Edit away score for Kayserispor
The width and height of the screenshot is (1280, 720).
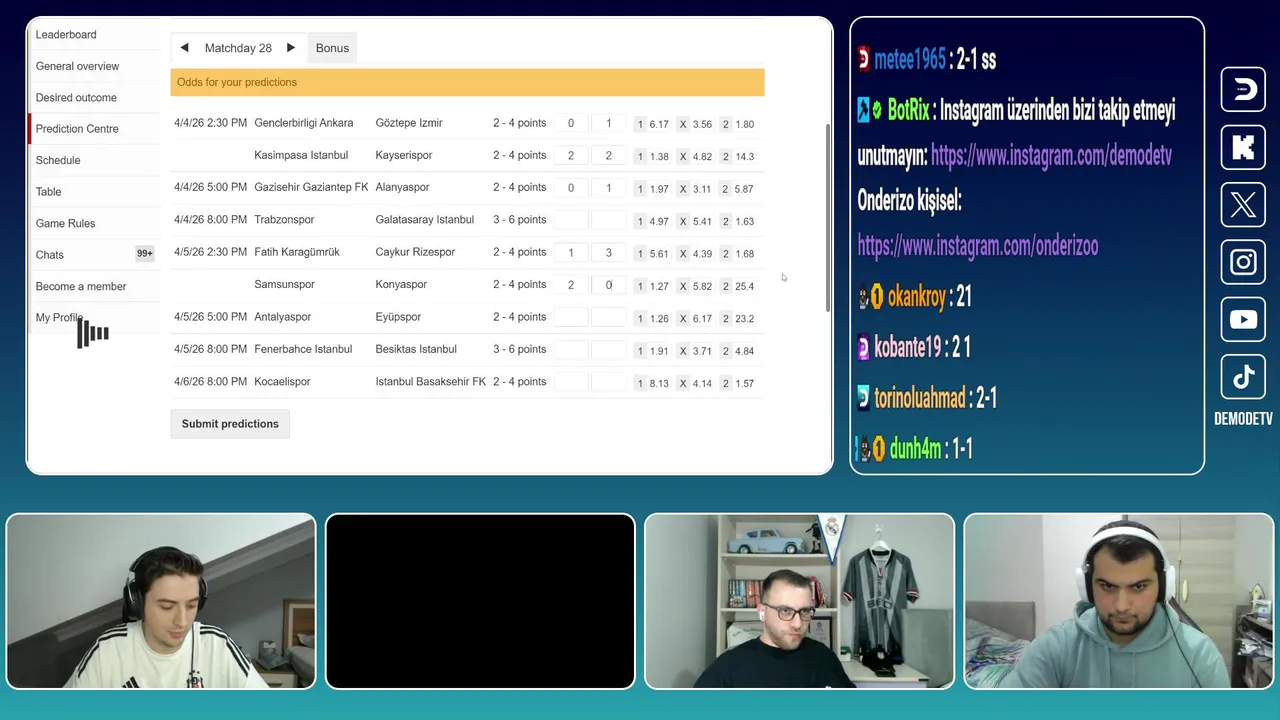click(x=608, y=155)
